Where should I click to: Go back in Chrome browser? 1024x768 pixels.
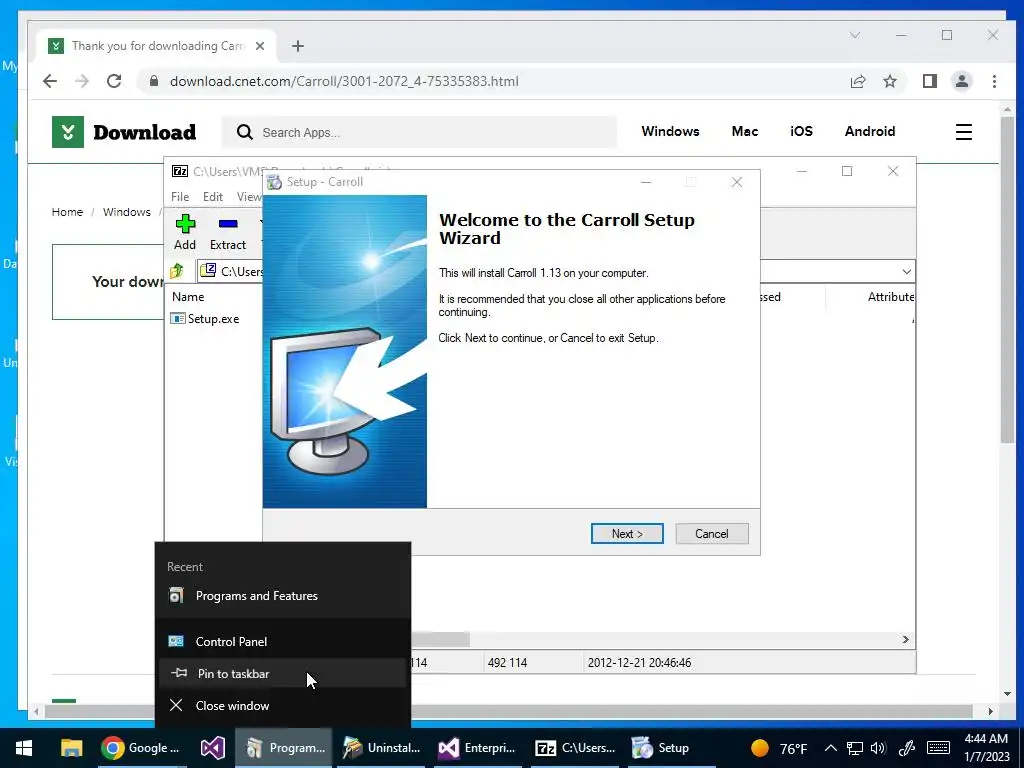coord(50,81)
